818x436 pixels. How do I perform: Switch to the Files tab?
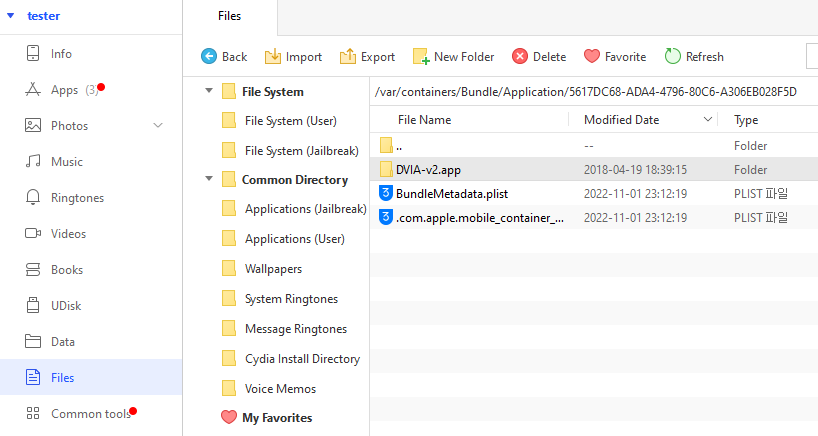coord(230,16)
